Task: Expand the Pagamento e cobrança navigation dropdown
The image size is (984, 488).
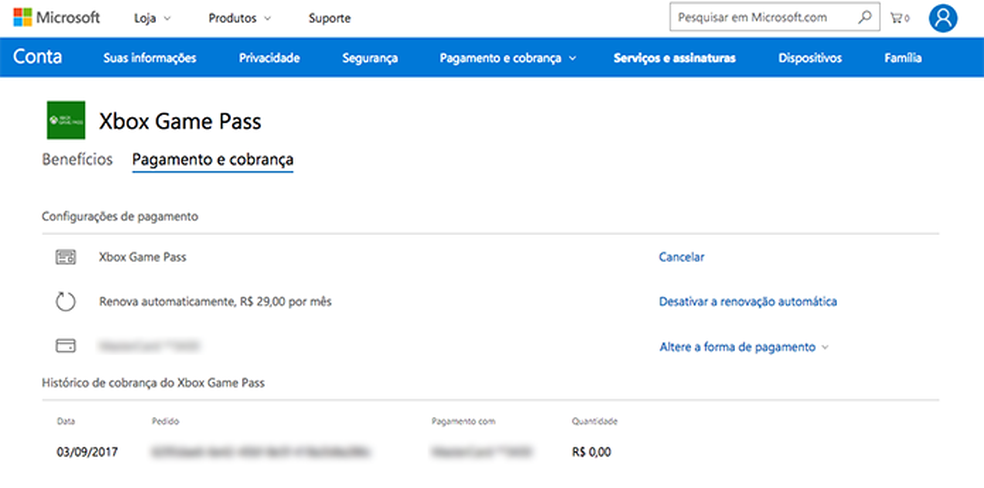Action: [x=508, y=58]
